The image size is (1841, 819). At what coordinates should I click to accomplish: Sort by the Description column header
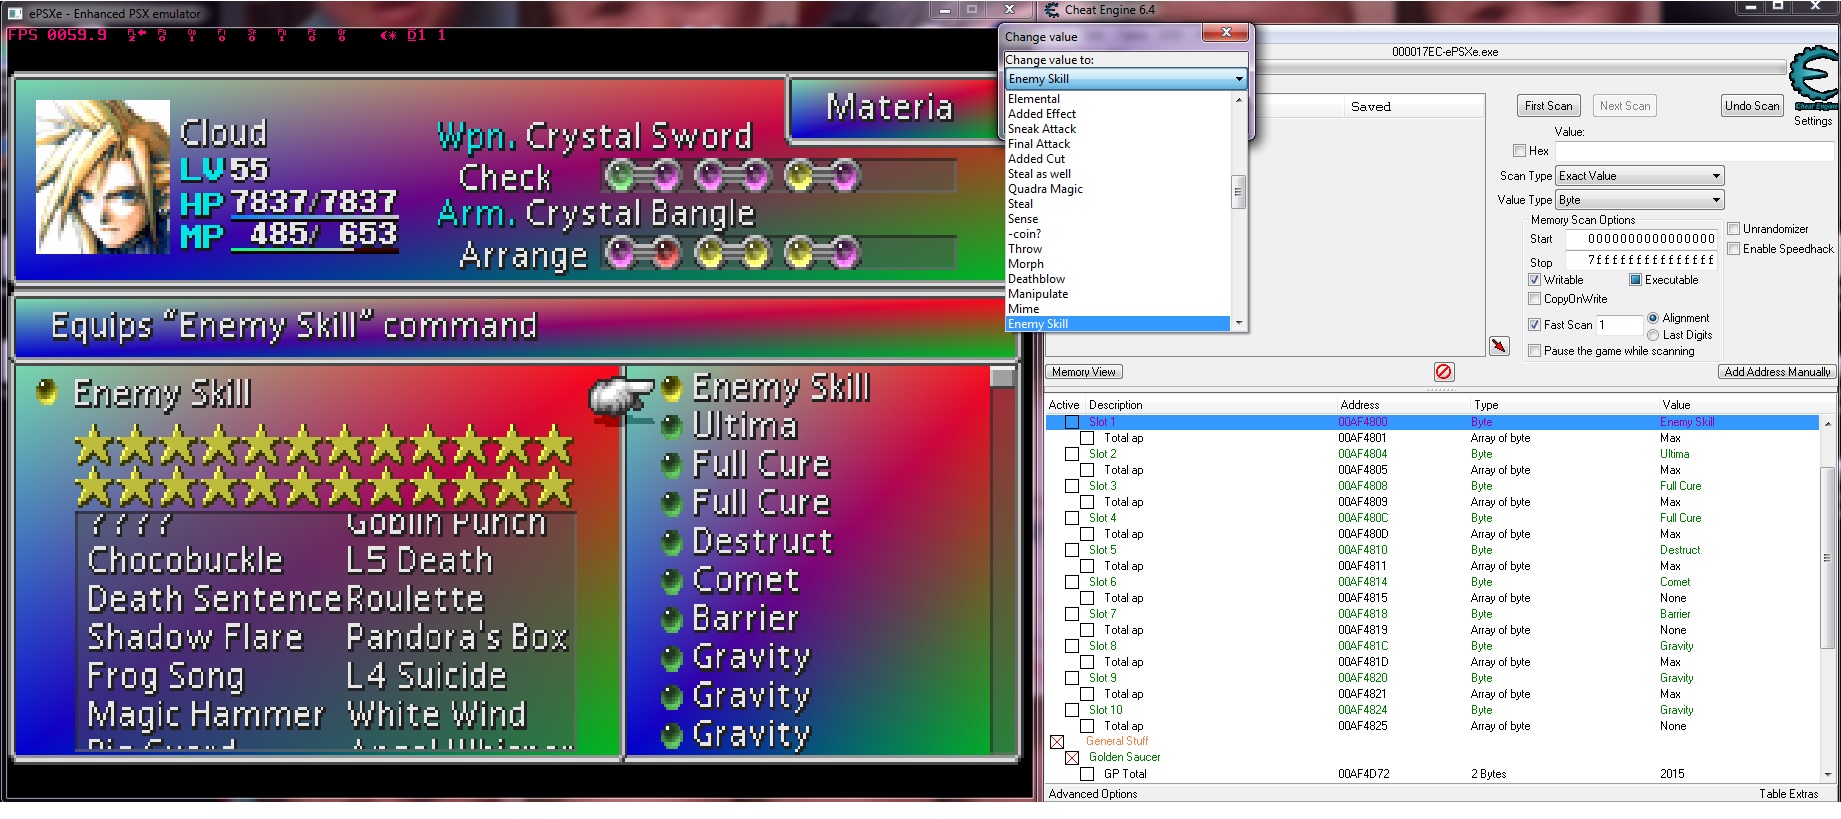1116,405
